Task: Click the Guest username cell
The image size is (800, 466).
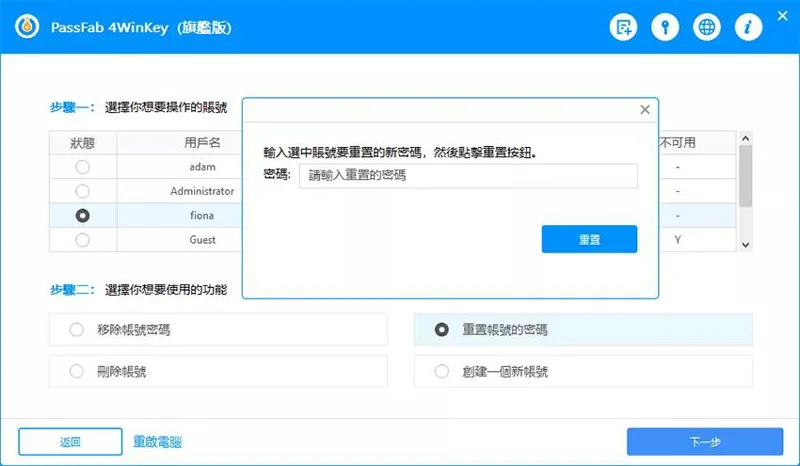Action: coord(203,240)
